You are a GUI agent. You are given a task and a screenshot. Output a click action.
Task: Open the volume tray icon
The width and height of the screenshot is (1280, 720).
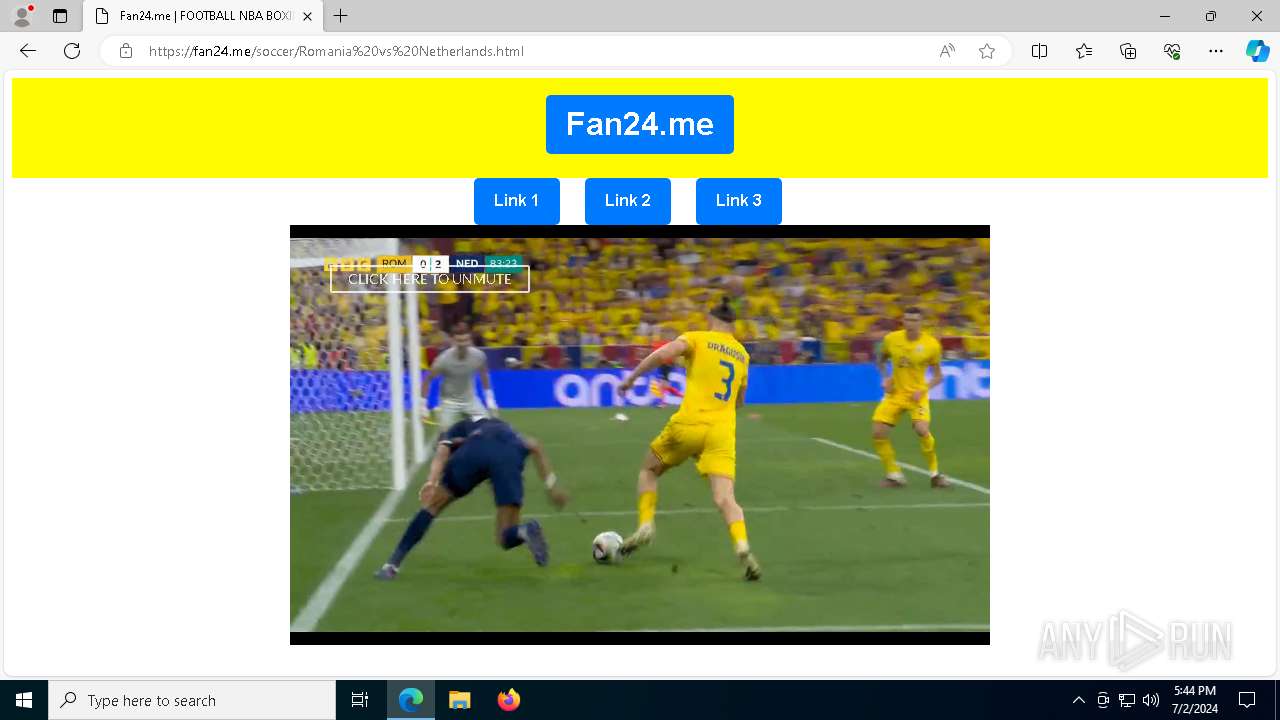pos(1151,700)
